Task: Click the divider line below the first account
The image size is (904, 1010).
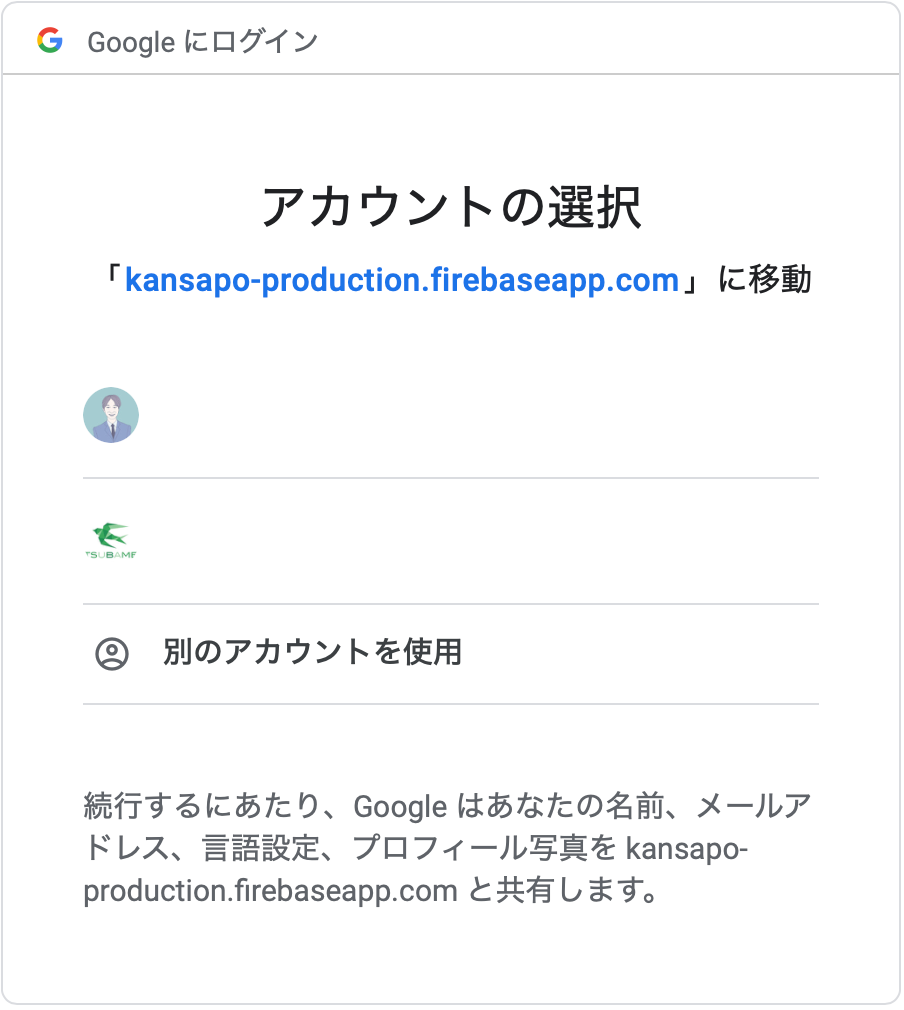Action: pyautogui.click(x=450, y=478)
